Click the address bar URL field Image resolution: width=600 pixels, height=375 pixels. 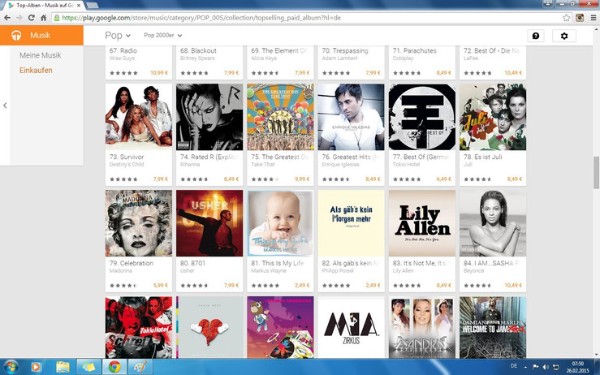point(306,18)
